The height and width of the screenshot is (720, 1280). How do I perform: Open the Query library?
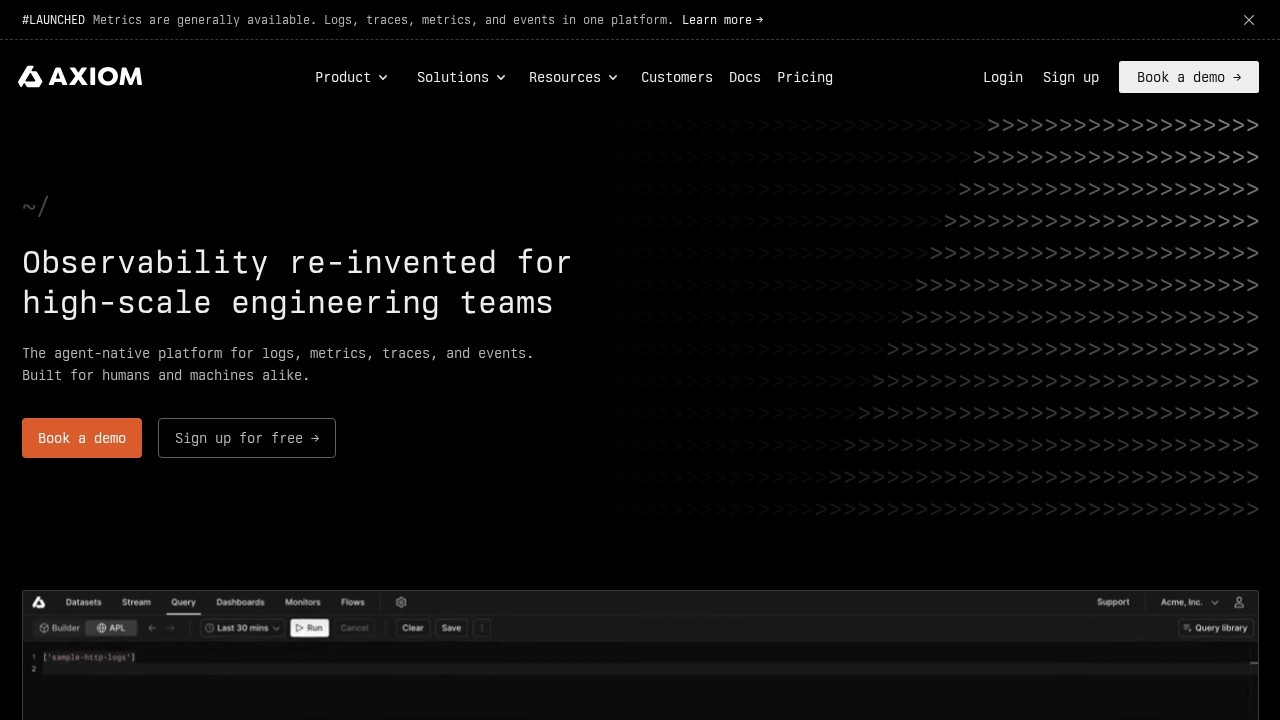point(1215,628)
